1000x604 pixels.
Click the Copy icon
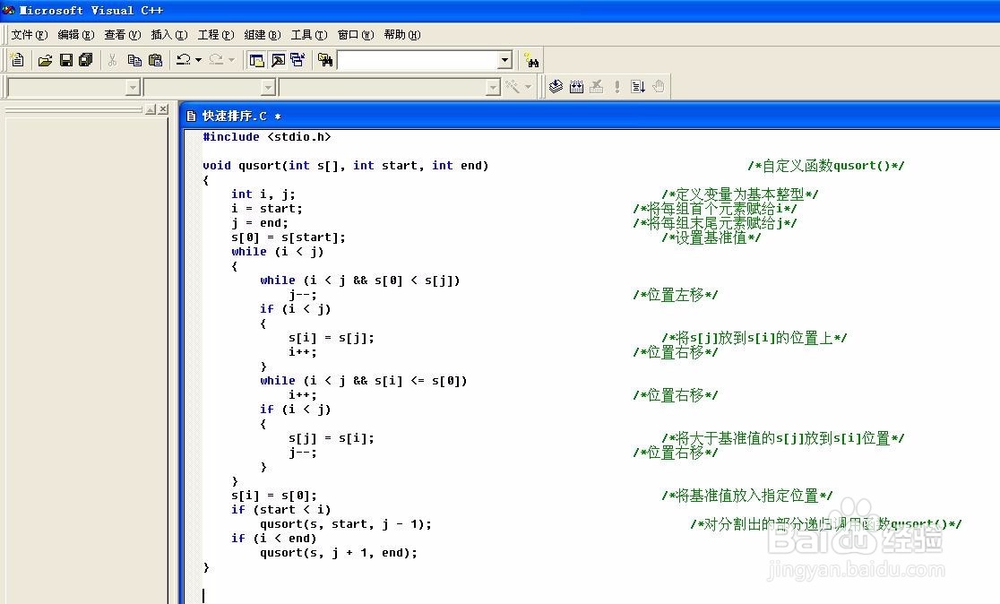coord(134,60)
